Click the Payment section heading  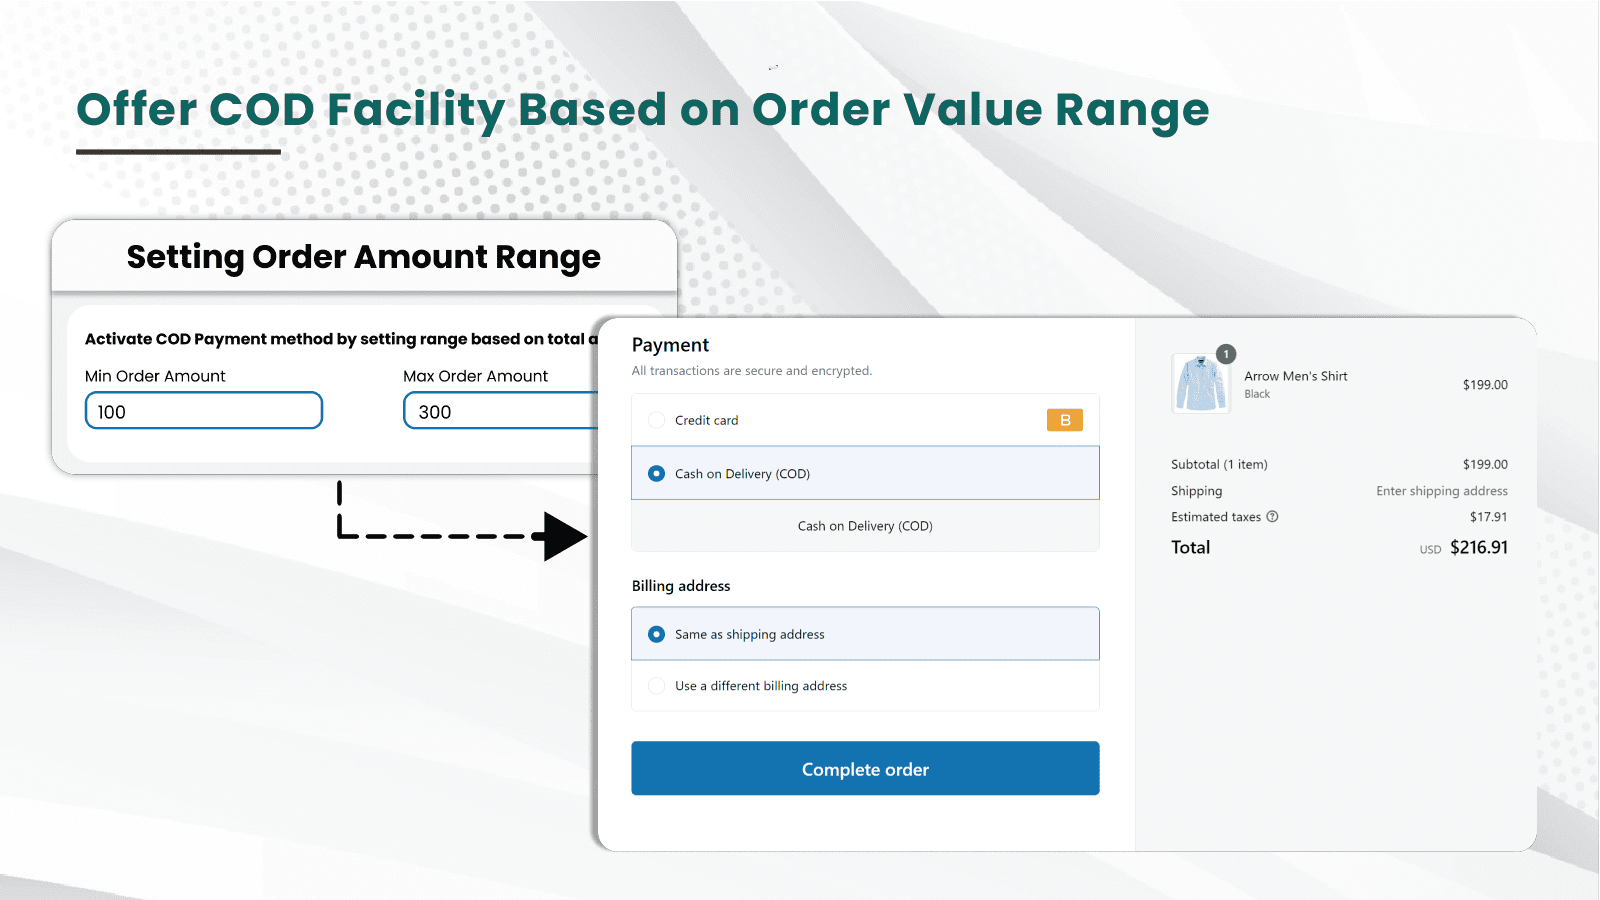[670, 345]
